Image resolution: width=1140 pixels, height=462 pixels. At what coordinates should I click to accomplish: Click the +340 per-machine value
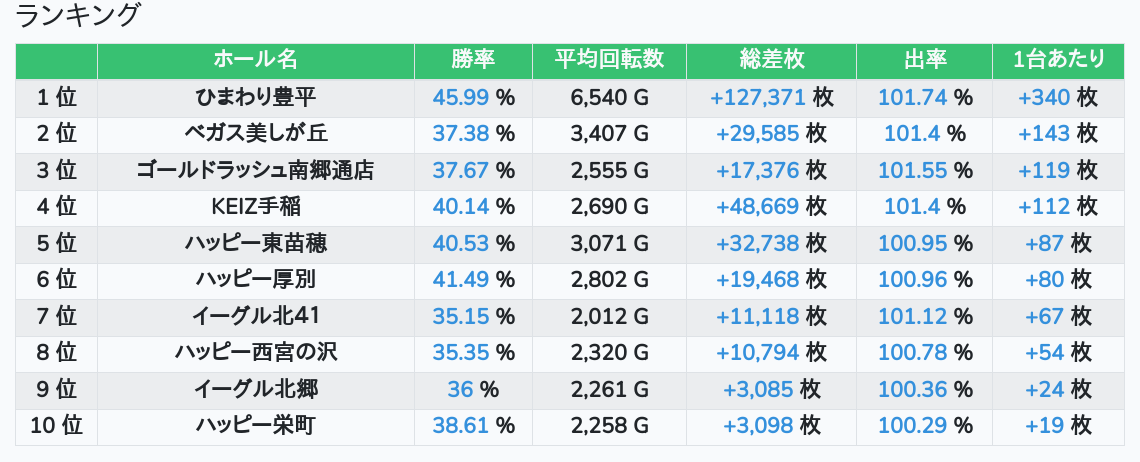[x=1044, y=97]
